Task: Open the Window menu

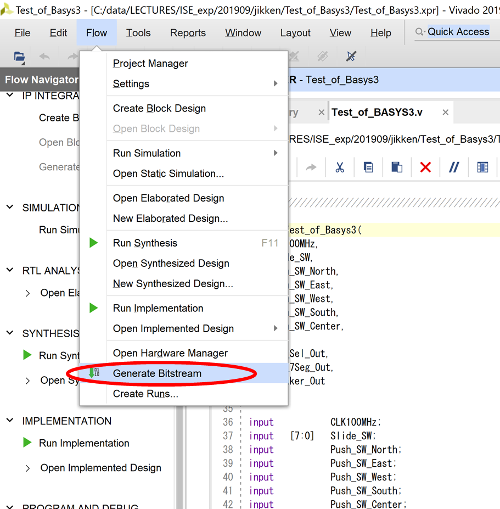Action: pyautogui.click(x=243, y=33)
